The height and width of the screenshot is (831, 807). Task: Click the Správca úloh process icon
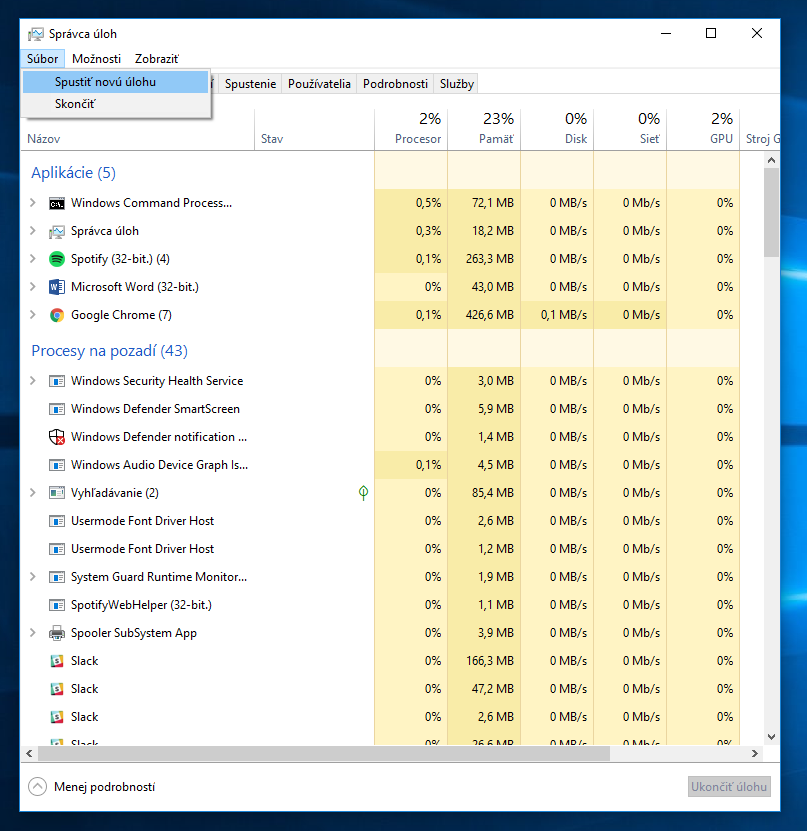coord(57,232)
